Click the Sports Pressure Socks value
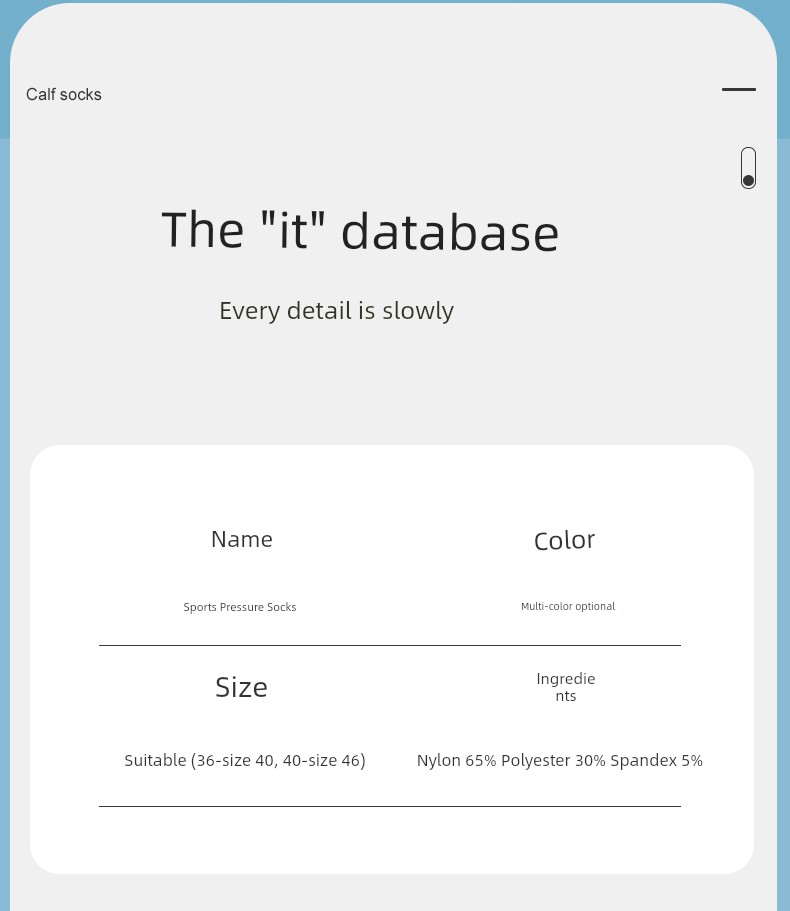The height and width of the screenshot is (911, 790). click(240, 607)
